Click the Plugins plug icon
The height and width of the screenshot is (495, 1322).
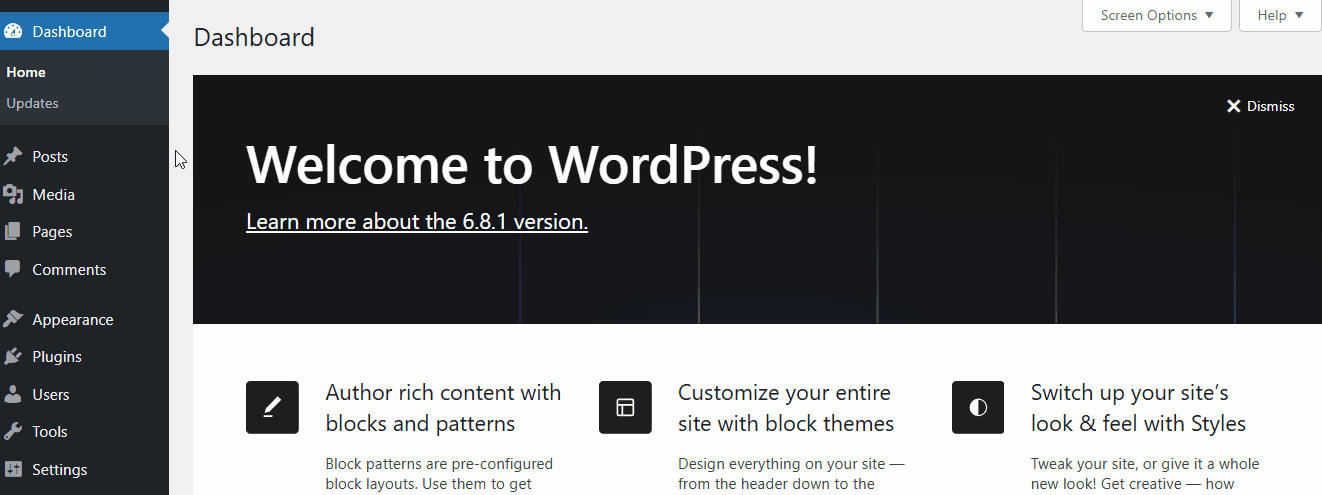(12, 357)
